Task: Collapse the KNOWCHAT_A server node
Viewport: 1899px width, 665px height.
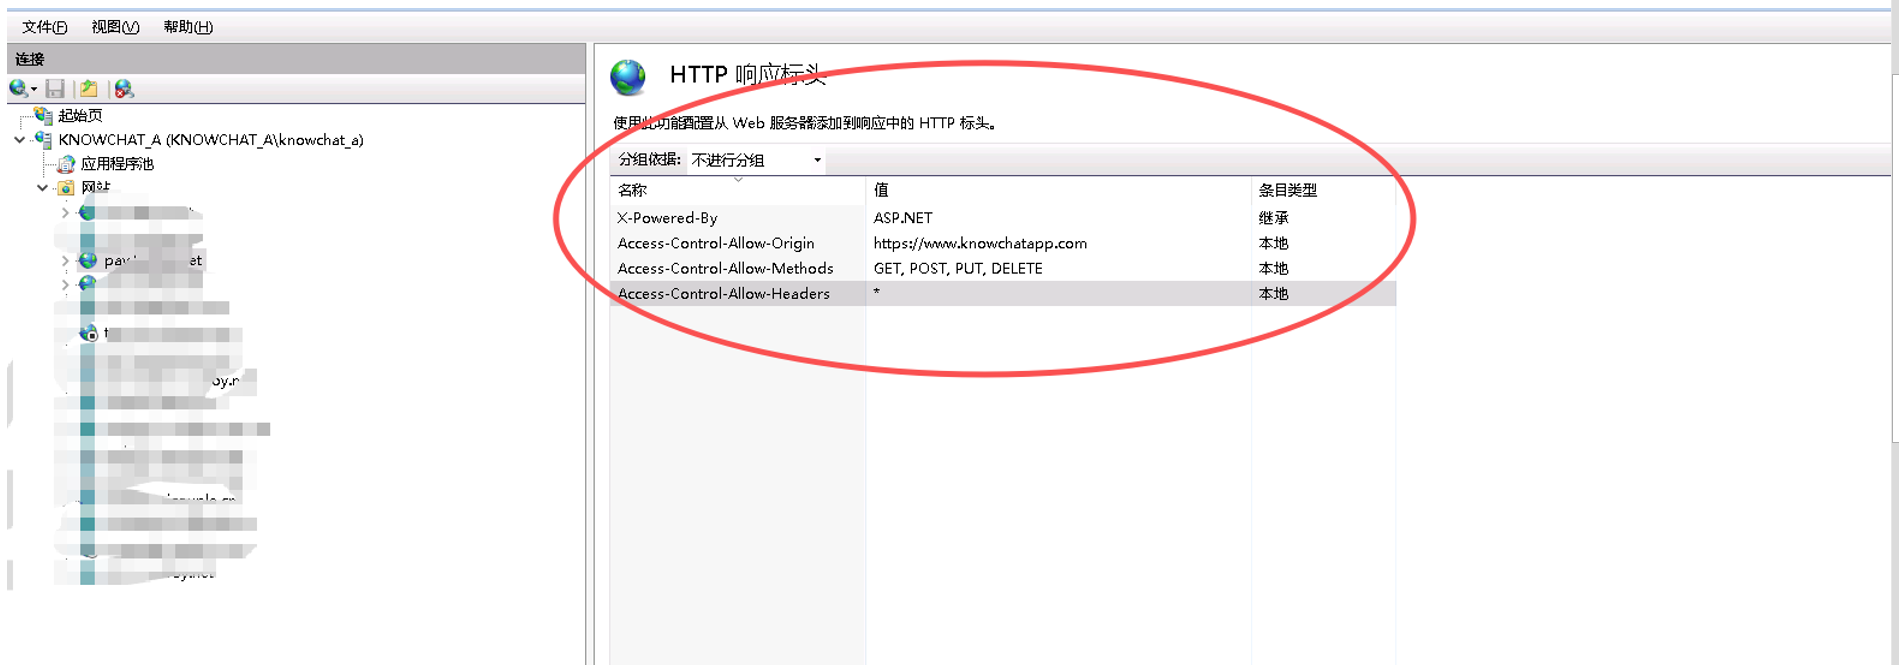Action: click(19, 140)
